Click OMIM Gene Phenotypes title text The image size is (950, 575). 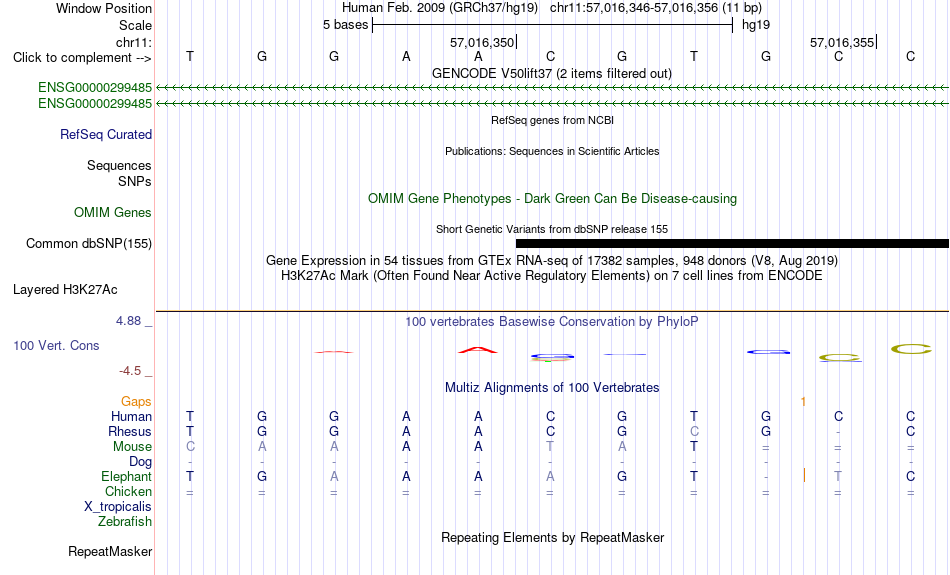point(553,199)
